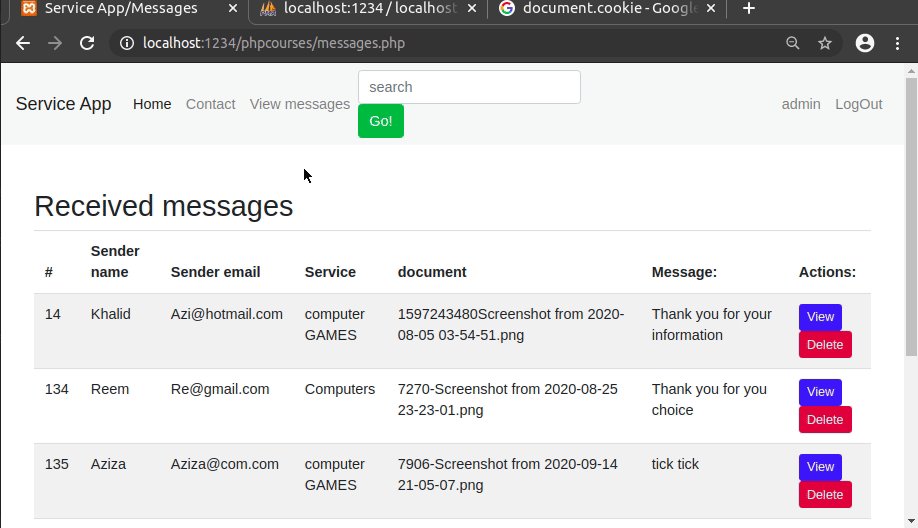The width and height of the screenshot is (918, 528).
Task: Click the sender name Aziza
Action: click(108, 464)
